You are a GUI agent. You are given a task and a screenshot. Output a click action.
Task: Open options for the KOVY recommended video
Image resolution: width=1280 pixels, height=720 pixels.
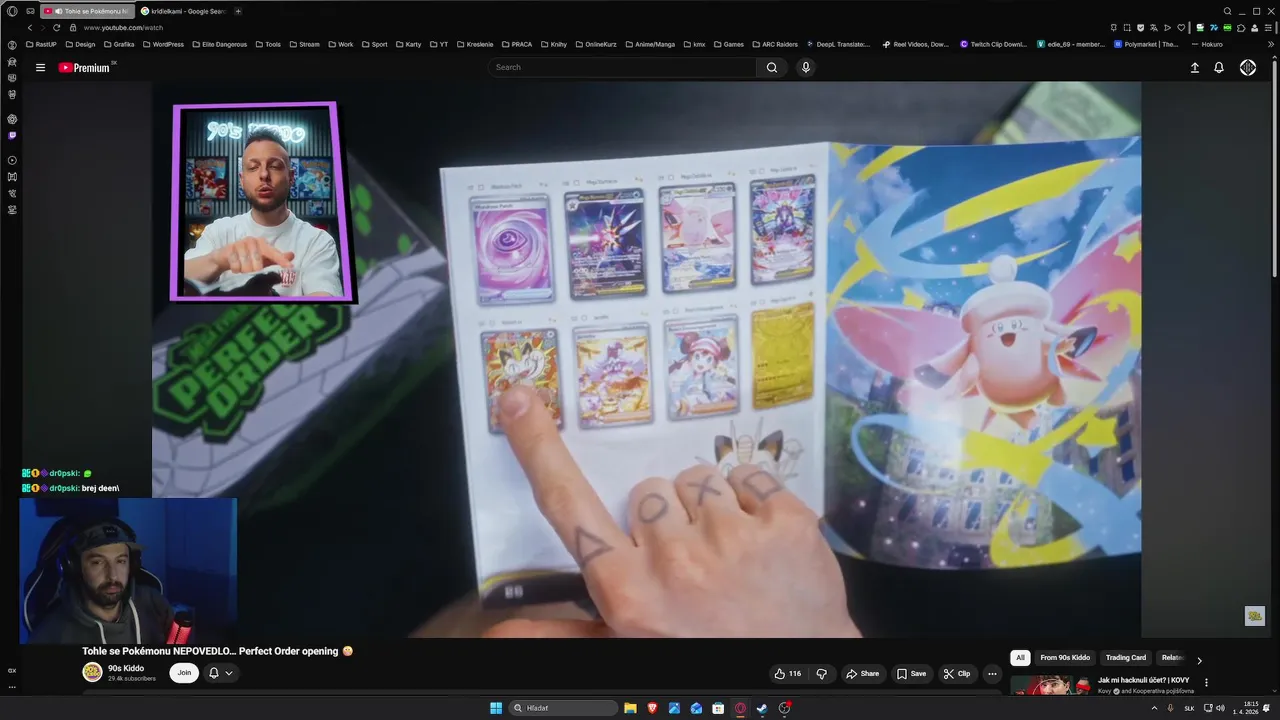click(1206, 682)
